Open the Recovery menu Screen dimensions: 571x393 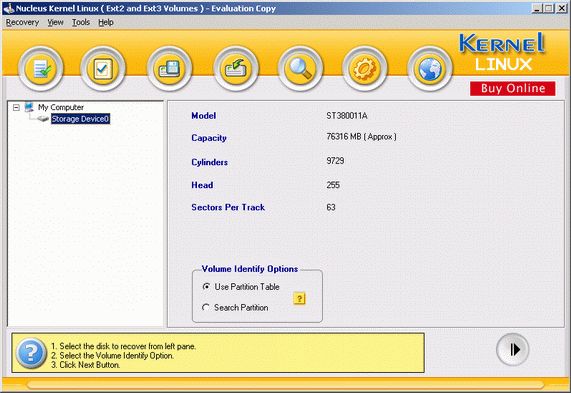(x=22, y=23)
